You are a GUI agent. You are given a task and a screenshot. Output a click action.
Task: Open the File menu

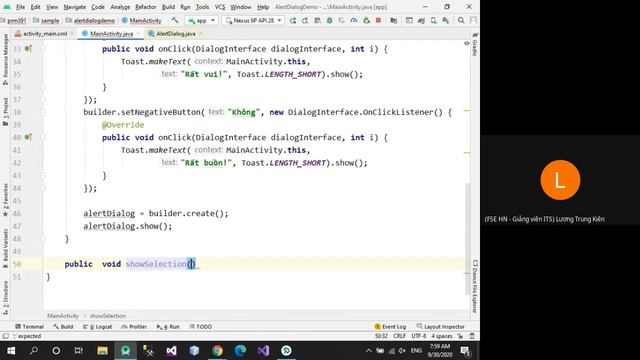(20, 7)
